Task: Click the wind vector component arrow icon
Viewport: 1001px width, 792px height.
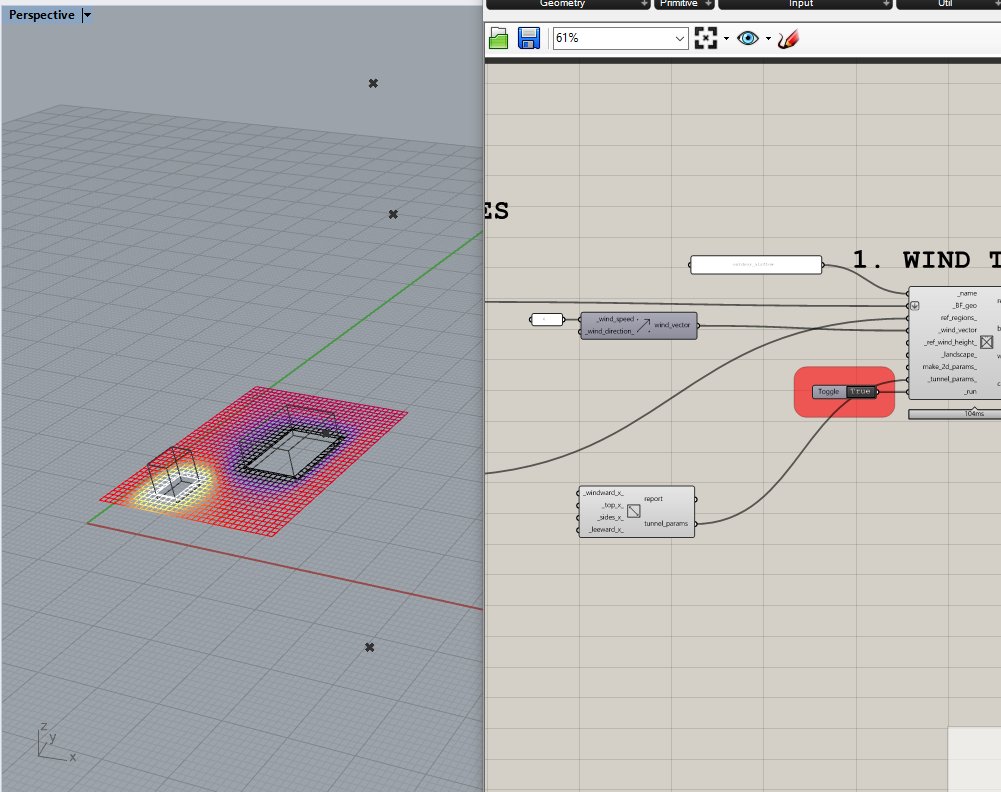Action: (x=643, y=325)
